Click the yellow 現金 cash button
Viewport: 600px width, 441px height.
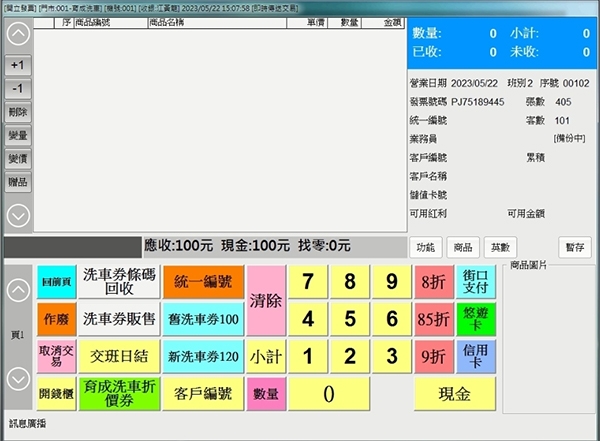[455, 394]
